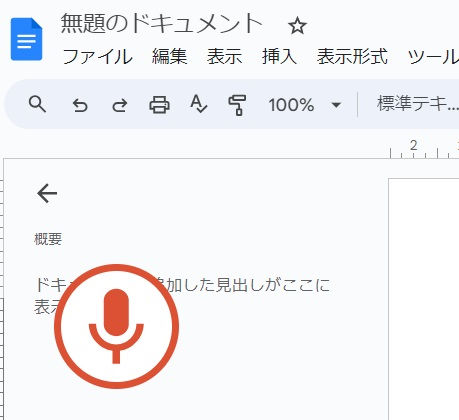The width and height of the screenshot is (459, 420).
Task: Open the 表示形式 menu
Action: (352, 56)
